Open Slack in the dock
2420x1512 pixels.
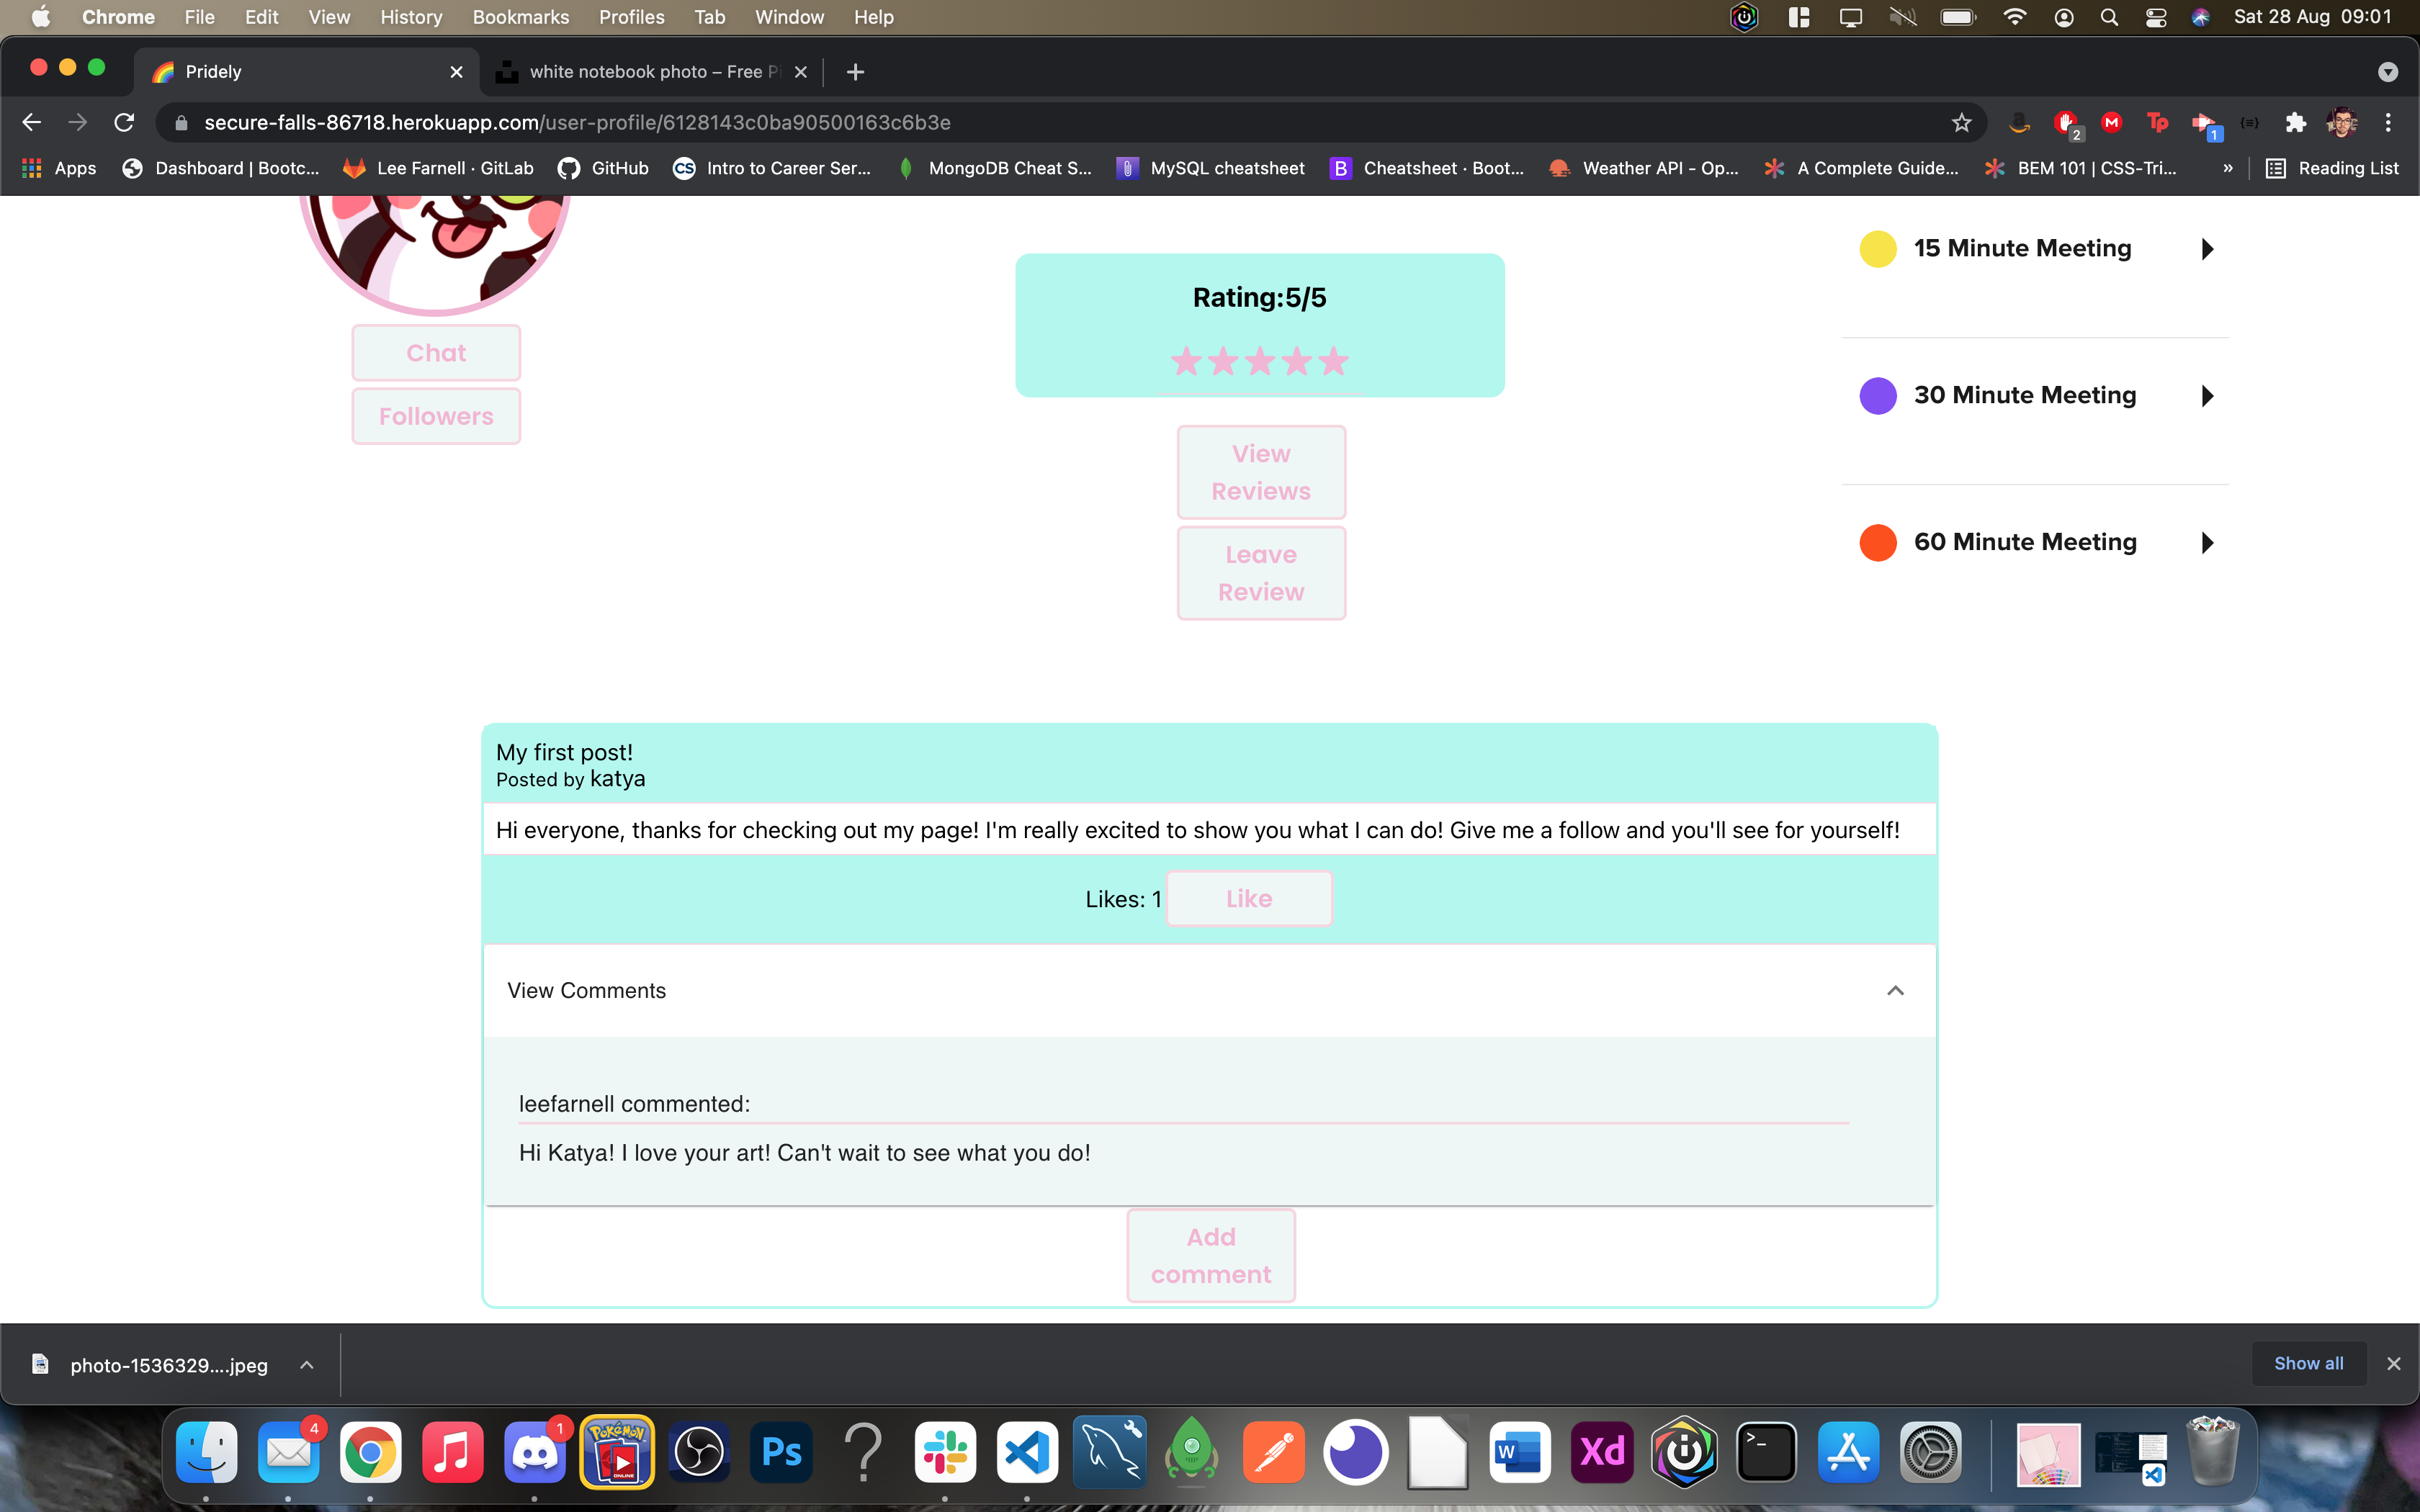944,1452
